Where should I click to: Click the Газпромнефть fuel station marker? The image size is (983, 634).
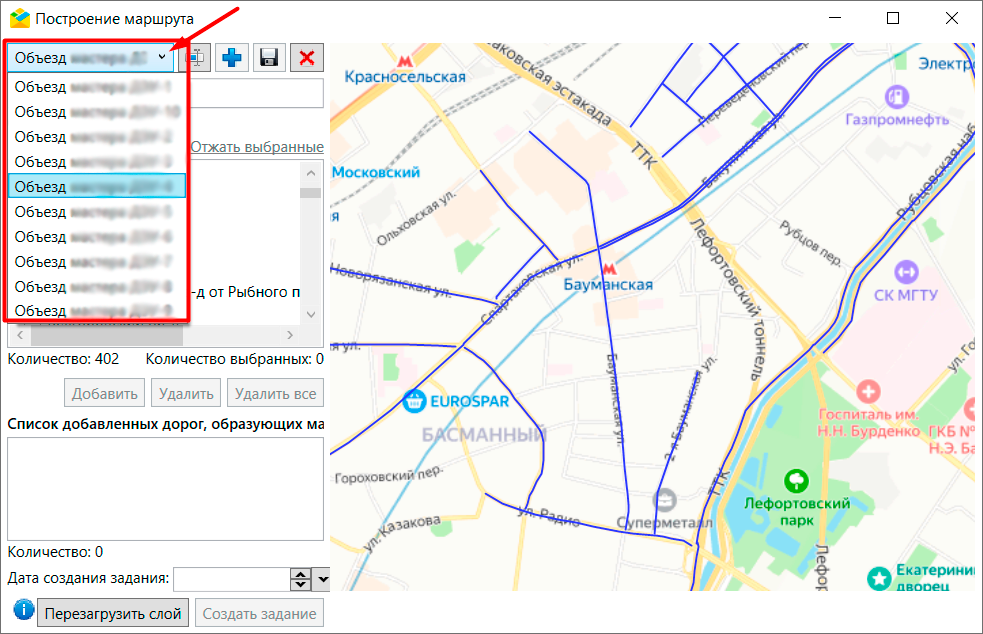click(896, 97)
